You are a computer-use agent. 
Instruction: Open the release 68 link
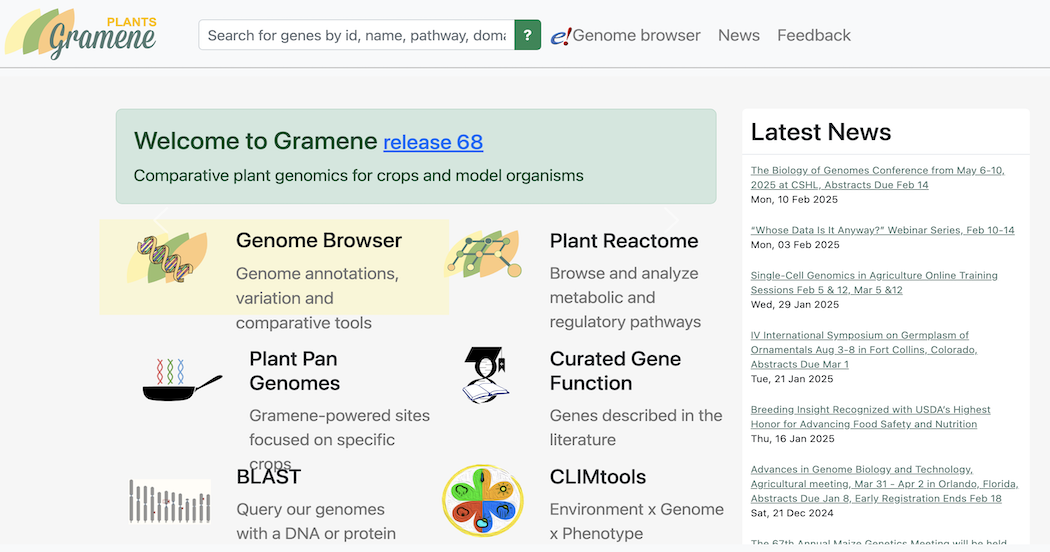pos(433,142)
